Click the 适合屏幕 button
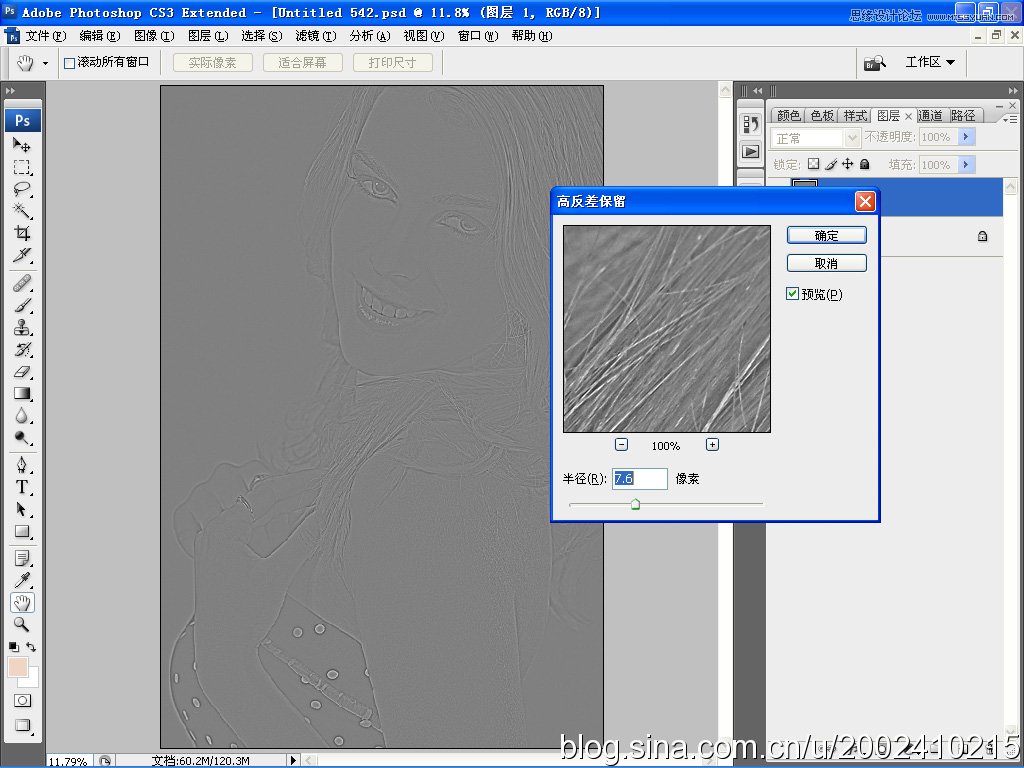This screenshot has width=1024, height=768. point(302,63)
